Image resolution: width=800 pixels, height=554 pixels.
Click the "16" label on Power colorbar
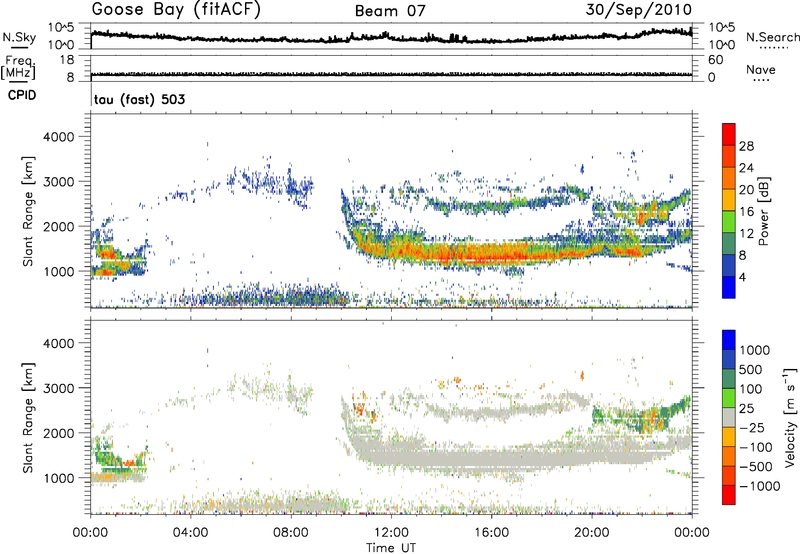(746, 212)
